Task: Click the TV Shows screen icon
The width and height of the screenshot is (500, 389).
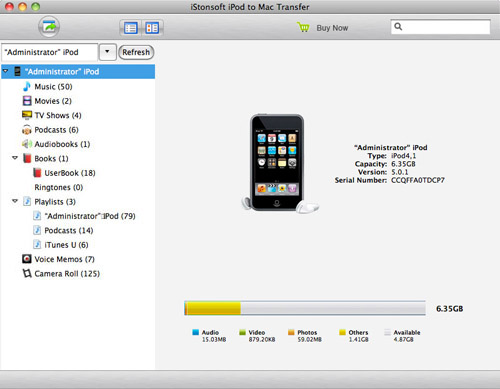Action: (27, 115)
